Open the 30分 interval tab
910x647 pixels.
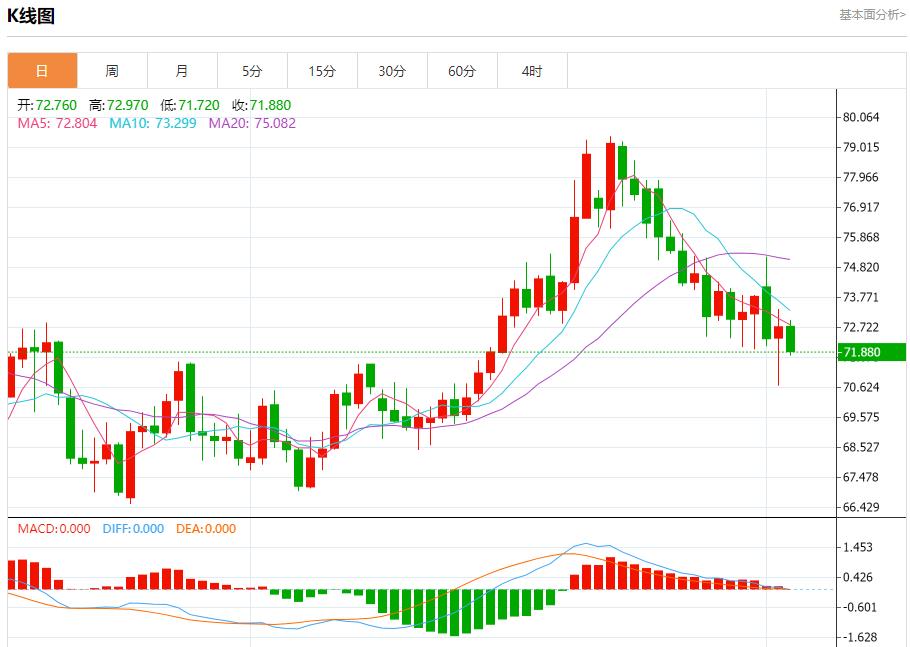[392, 71]
